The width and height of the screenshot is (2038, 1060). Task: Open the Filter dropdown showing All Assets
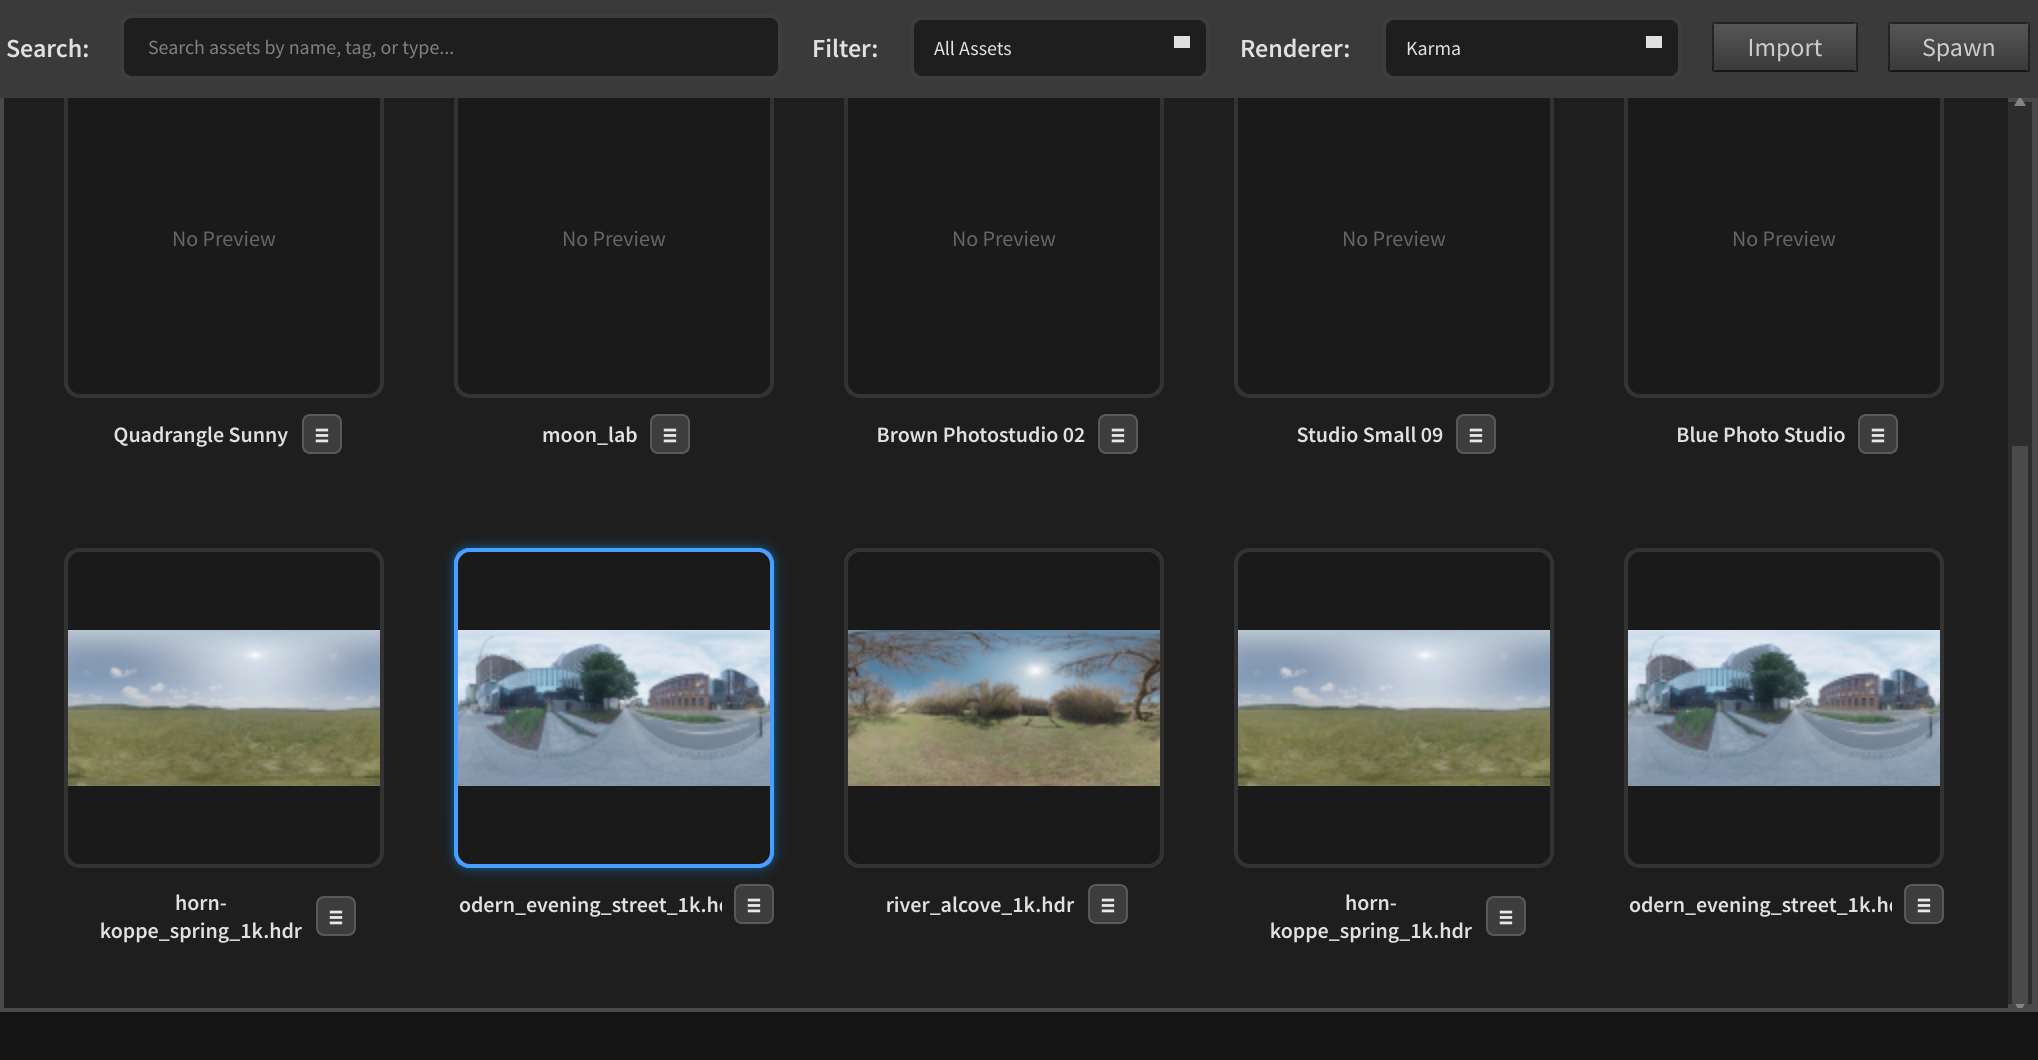pos(1059,47)
